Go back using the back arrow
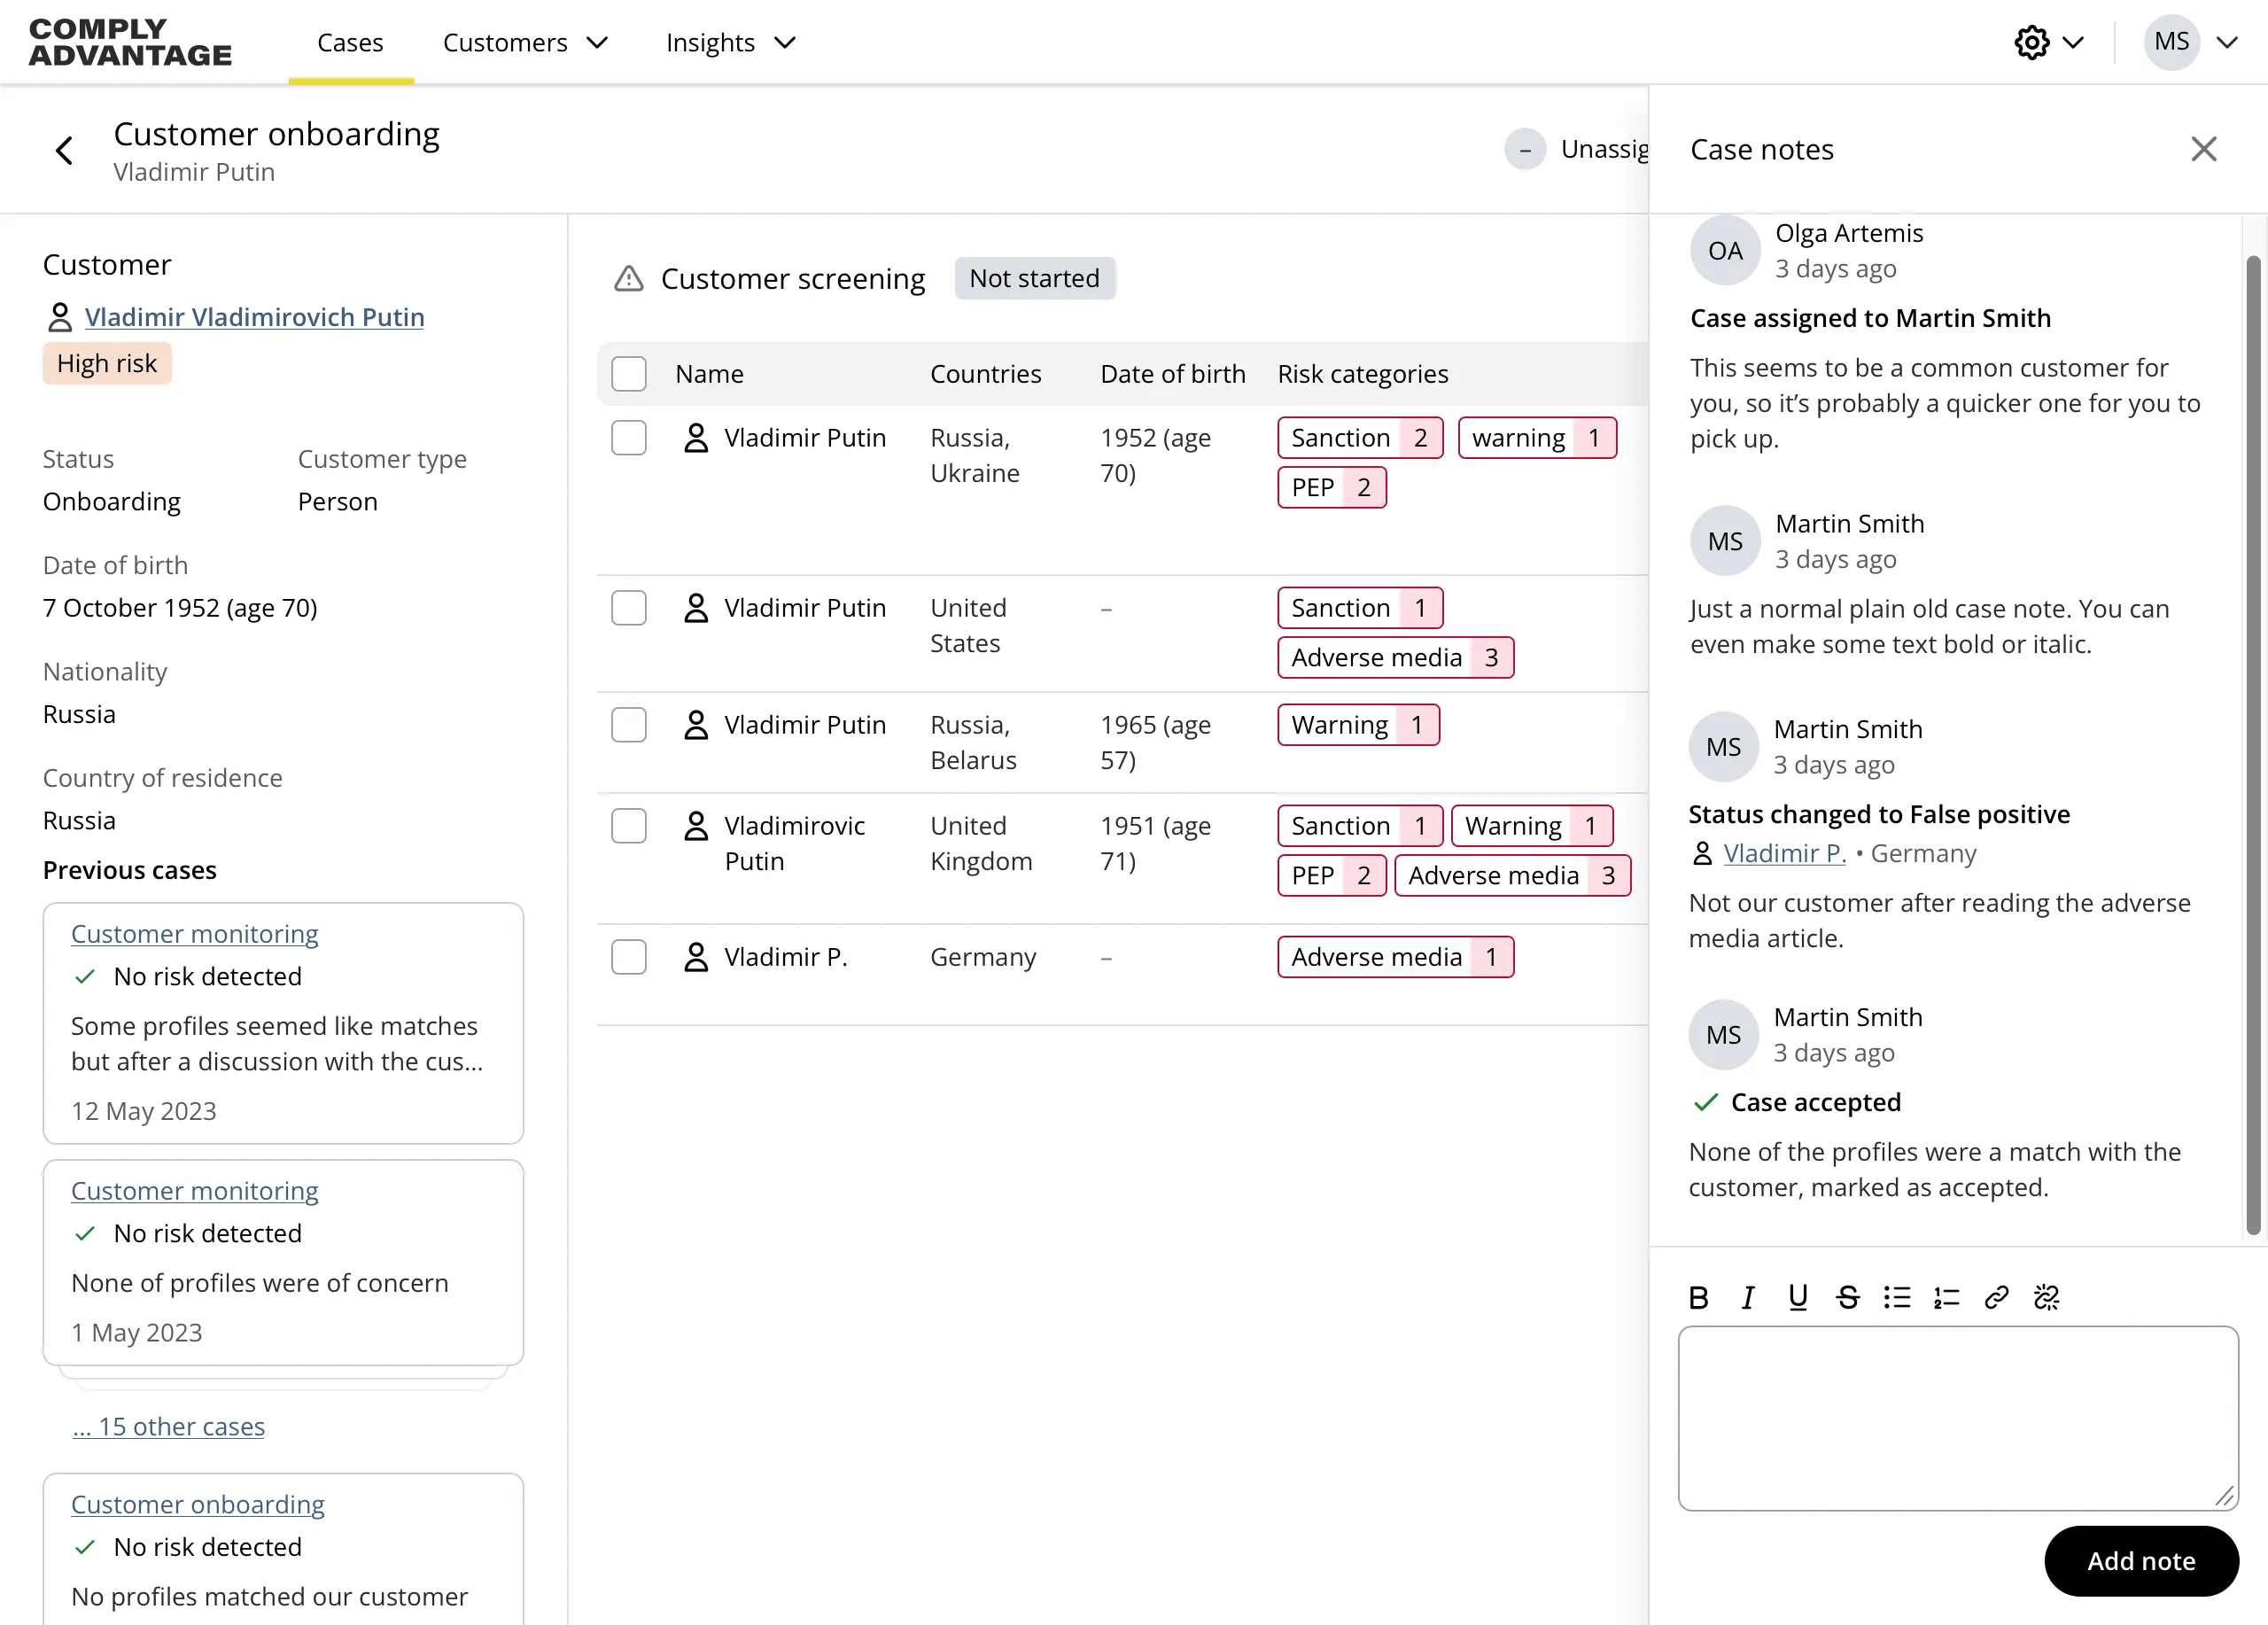 pyautogui.click(x=64, y=149)
